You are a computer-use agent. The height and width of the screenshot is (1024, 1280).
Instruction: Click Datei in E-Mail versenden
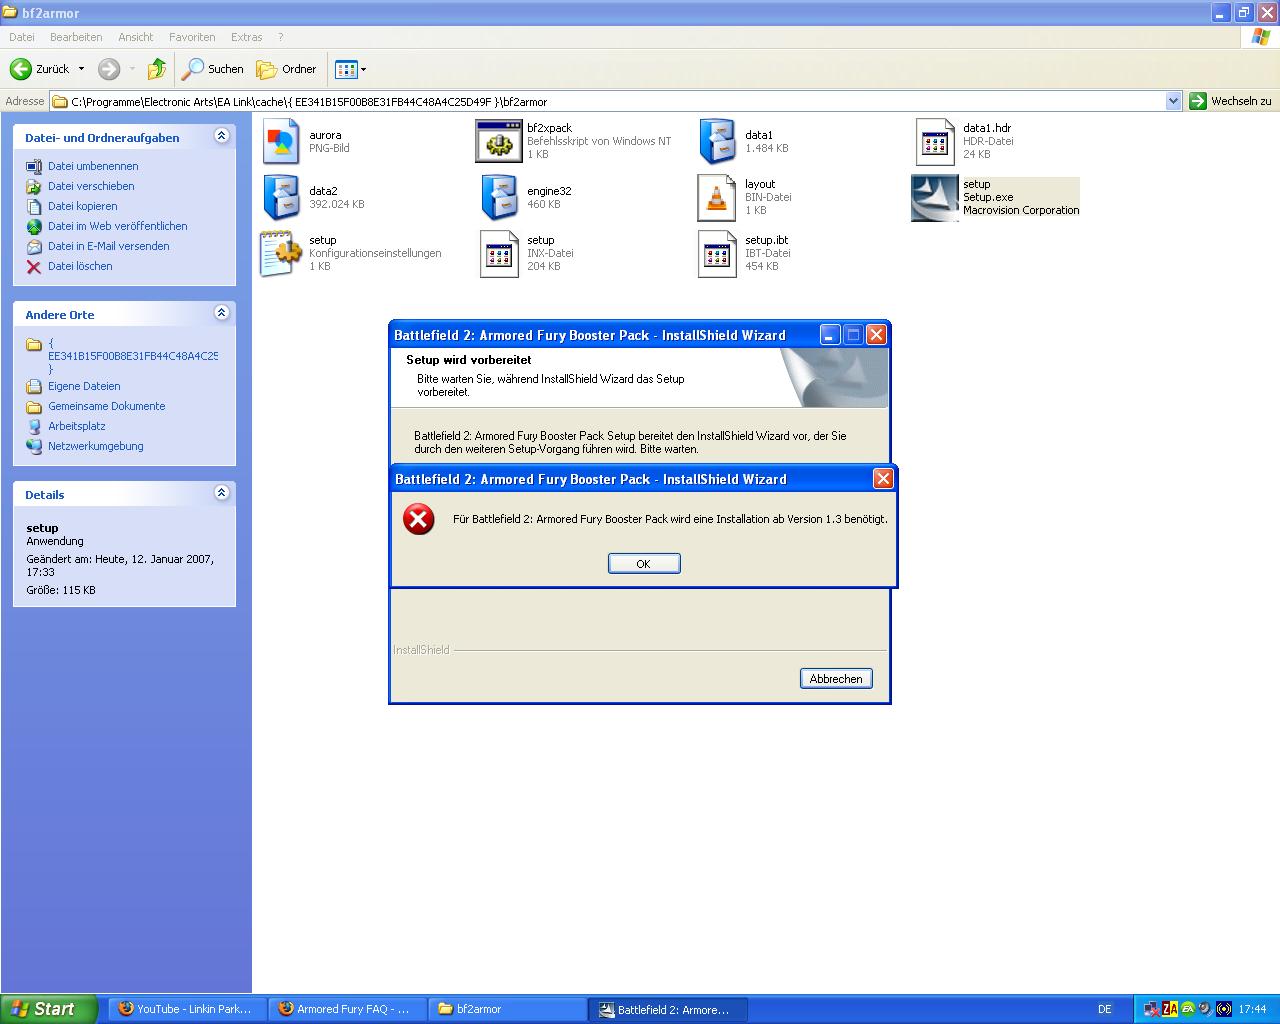(x=109, y=246)
